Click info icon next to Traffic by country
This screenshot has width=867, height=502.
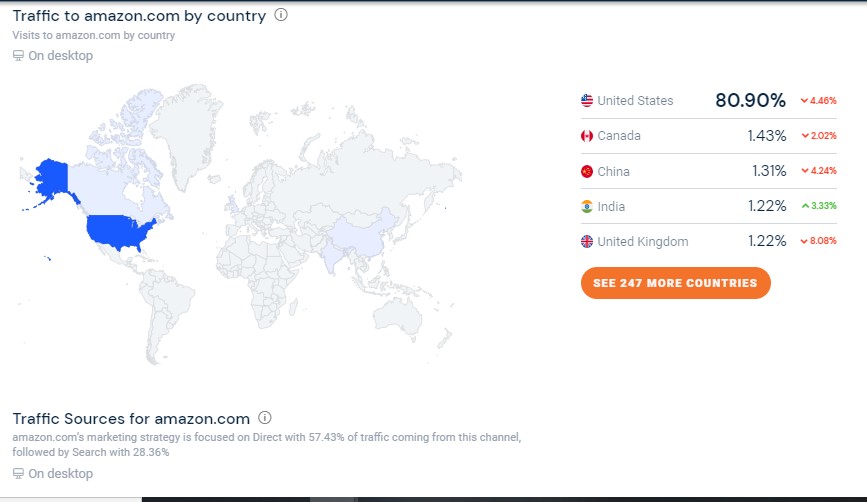pyautogui.click(x=281, y=15)
